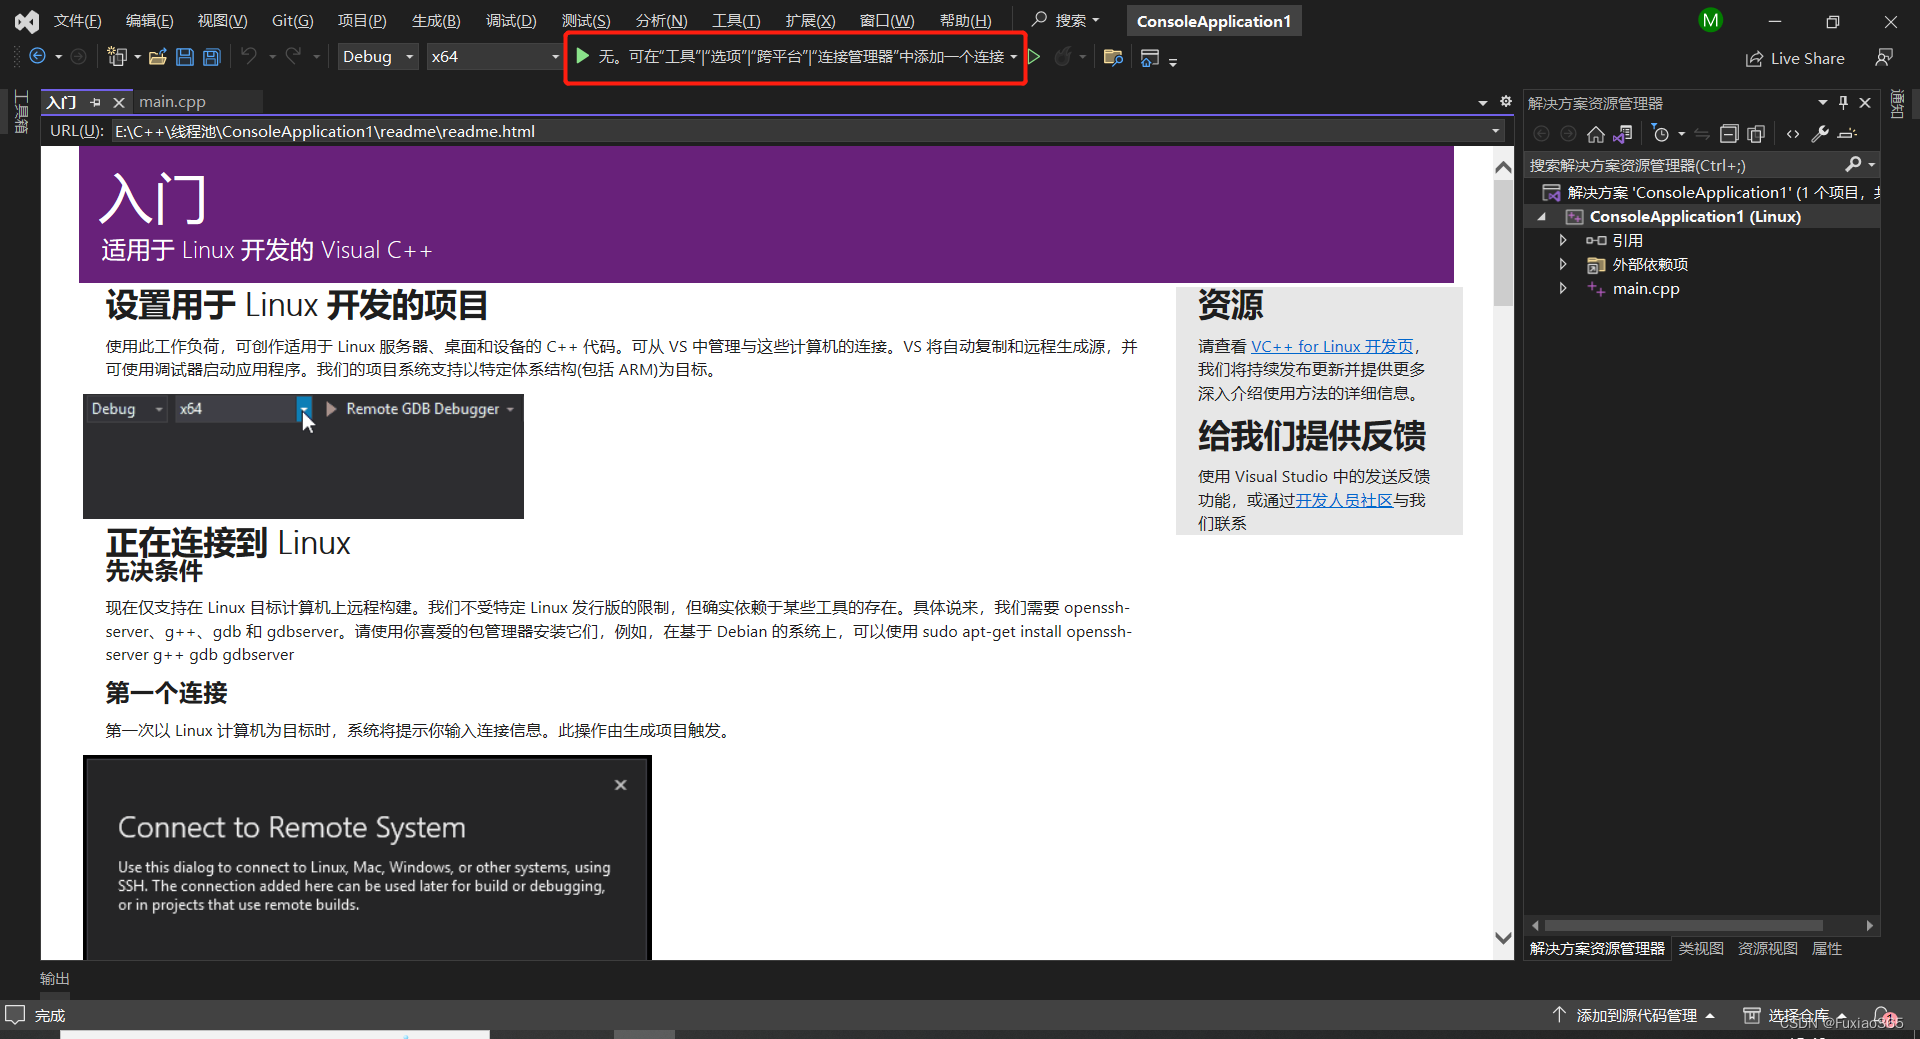This screenshot has width=1920, height=1039.
Task: Open the document tabs list dropdown arrow
Action: (x=1483, y=102)
